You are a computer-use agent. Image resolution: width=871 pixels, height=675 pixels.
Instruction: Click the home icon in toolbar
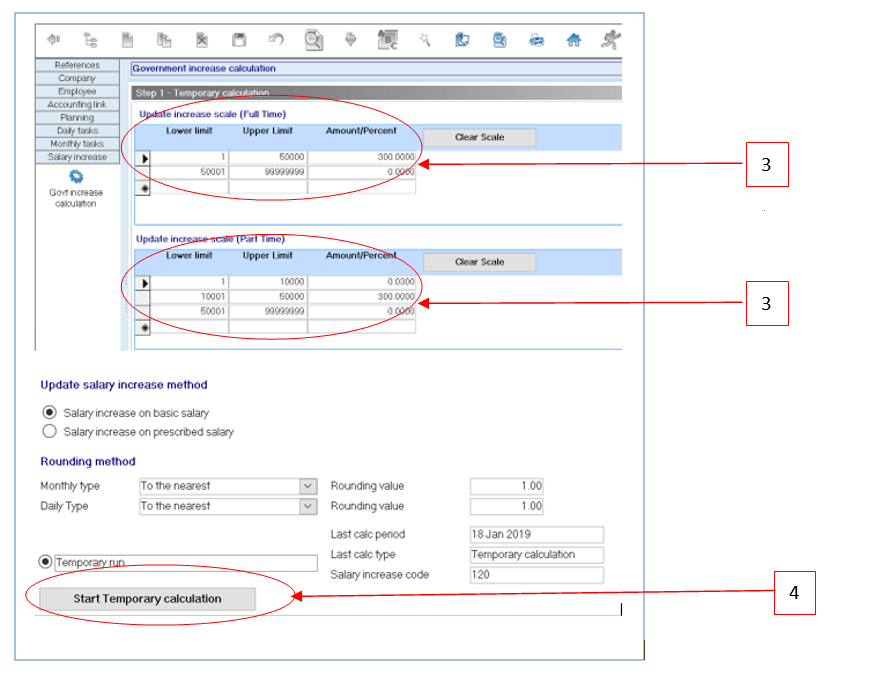coord(573,40)
